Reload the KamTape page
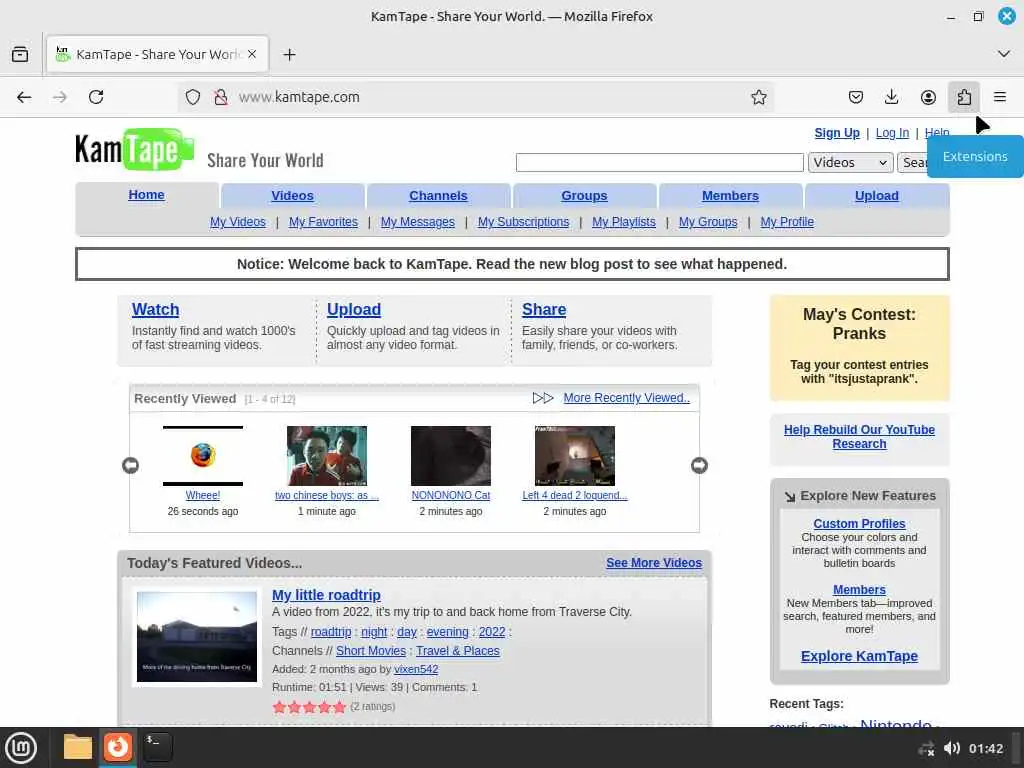 pyautogui.click(x=96, y=97)
